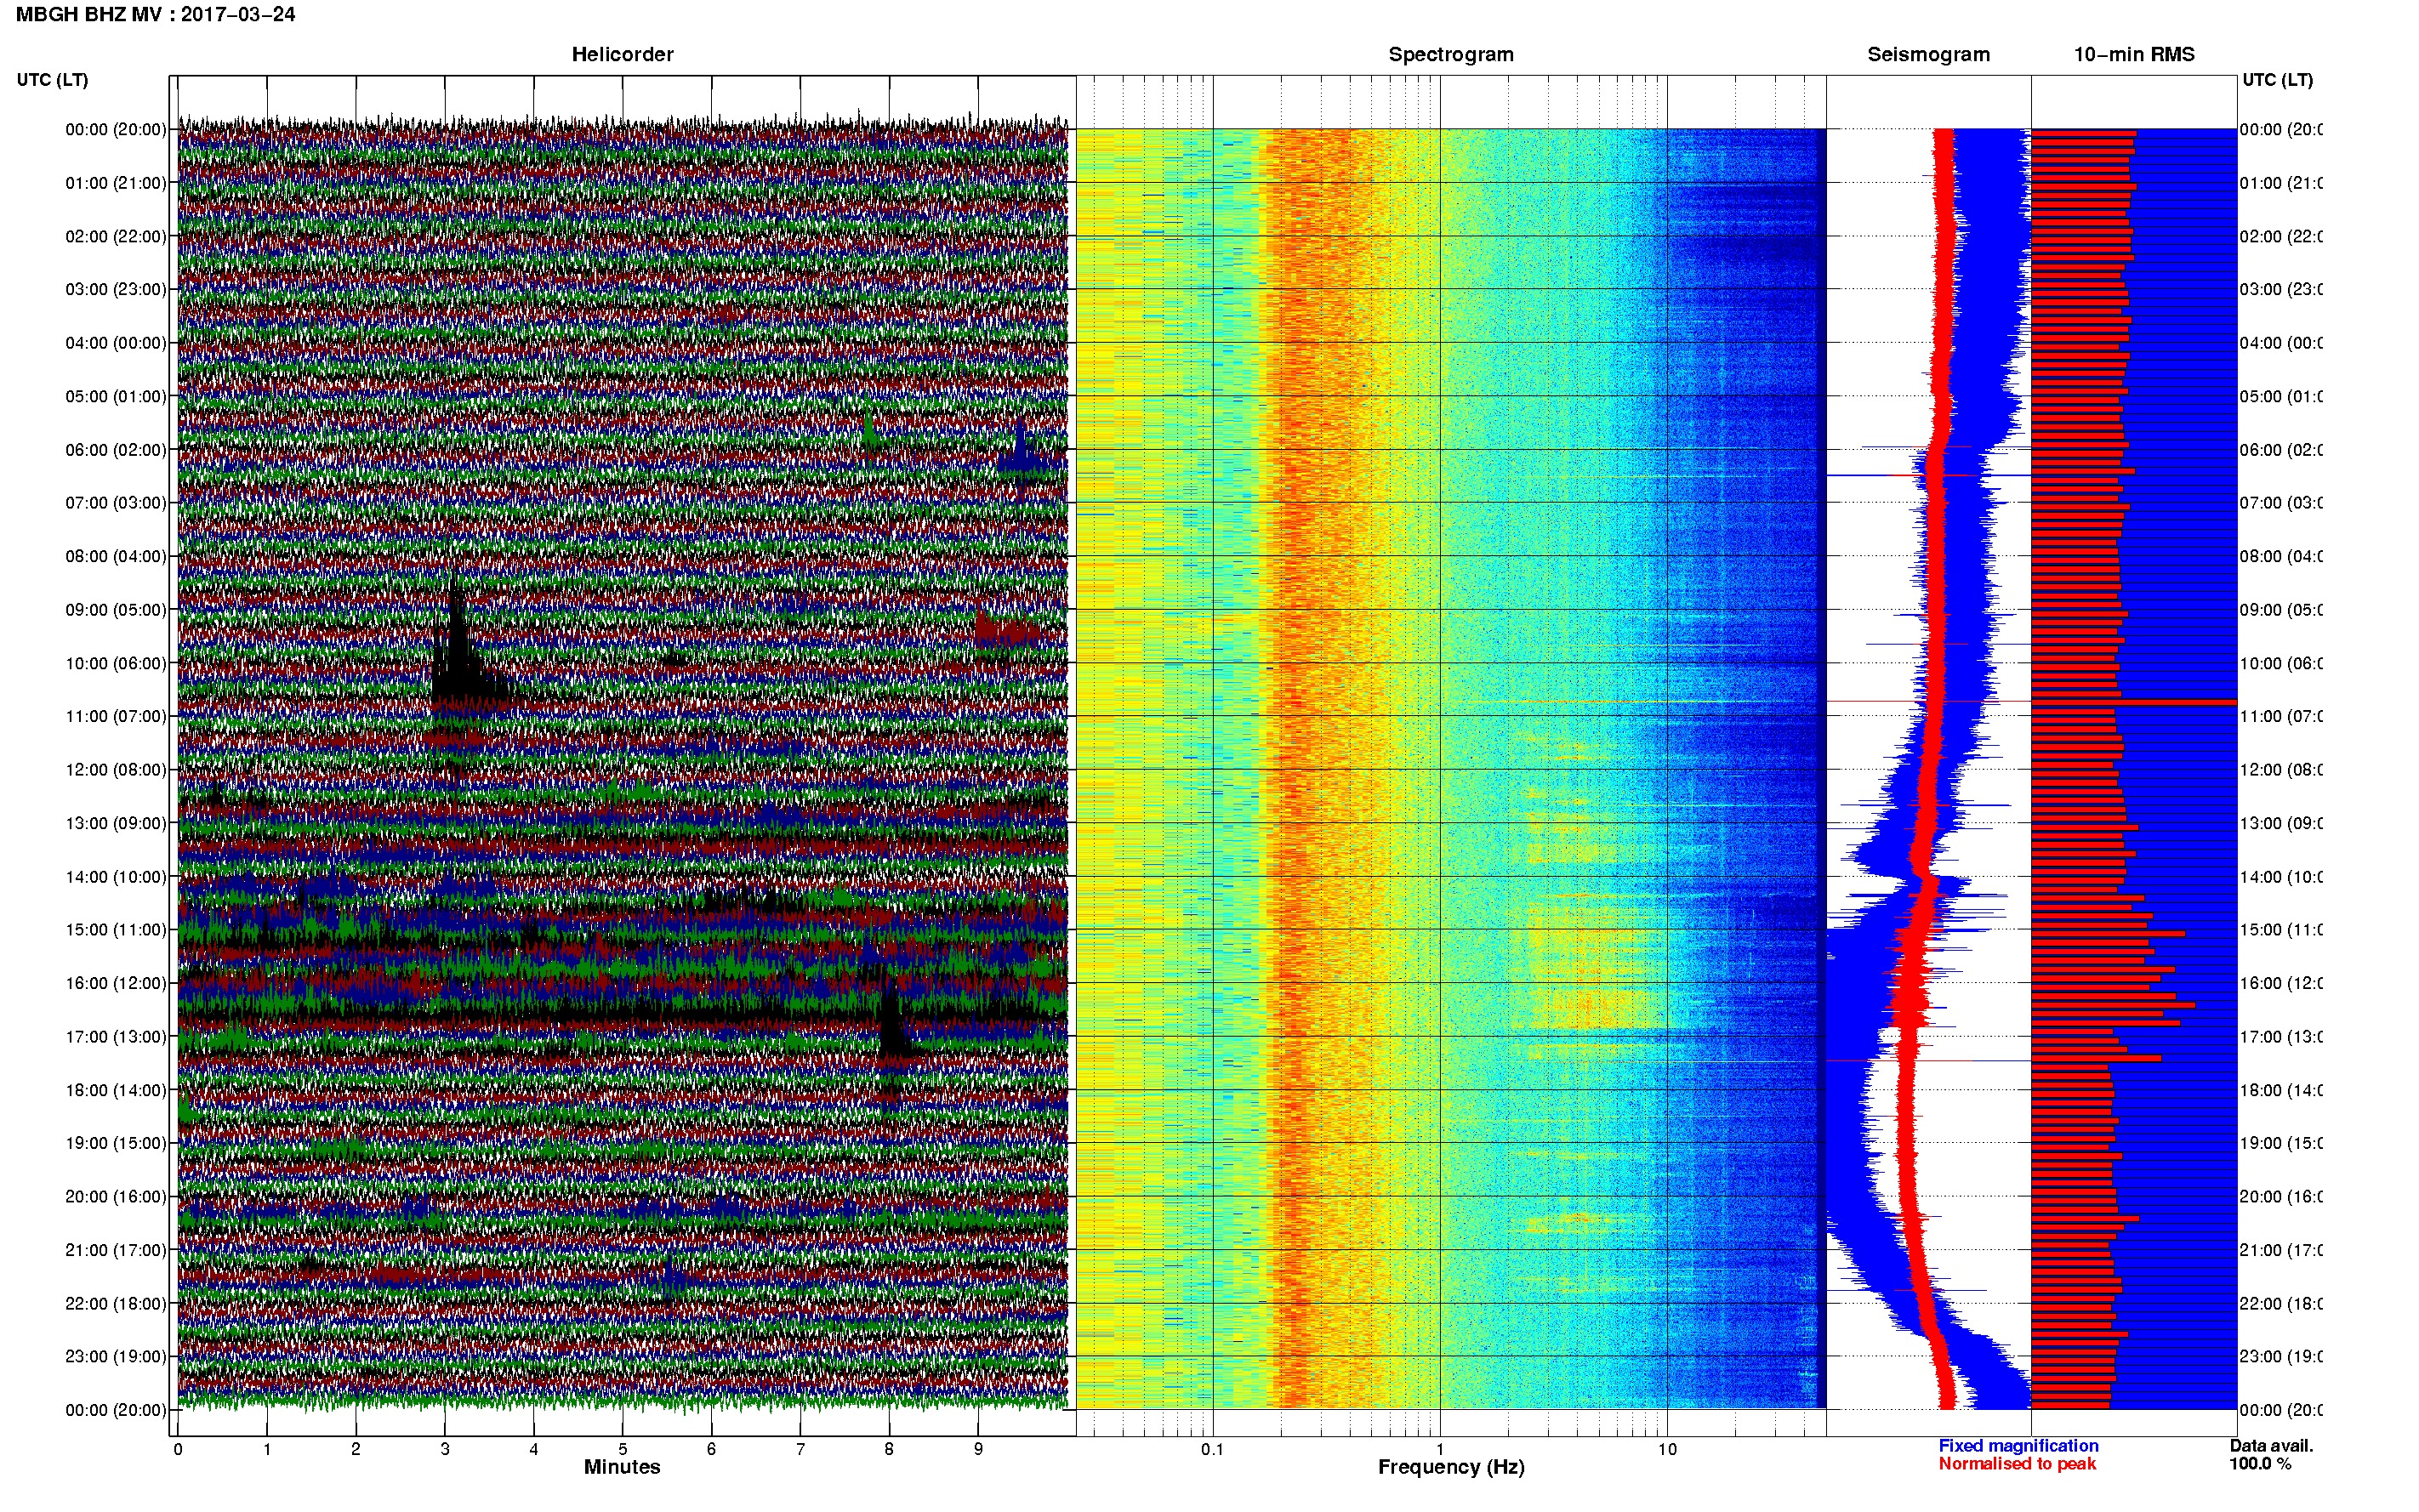The image size is (2419, 1512).
Task: Click the 'Spectrogram' panel heading
Action: 1450,54
